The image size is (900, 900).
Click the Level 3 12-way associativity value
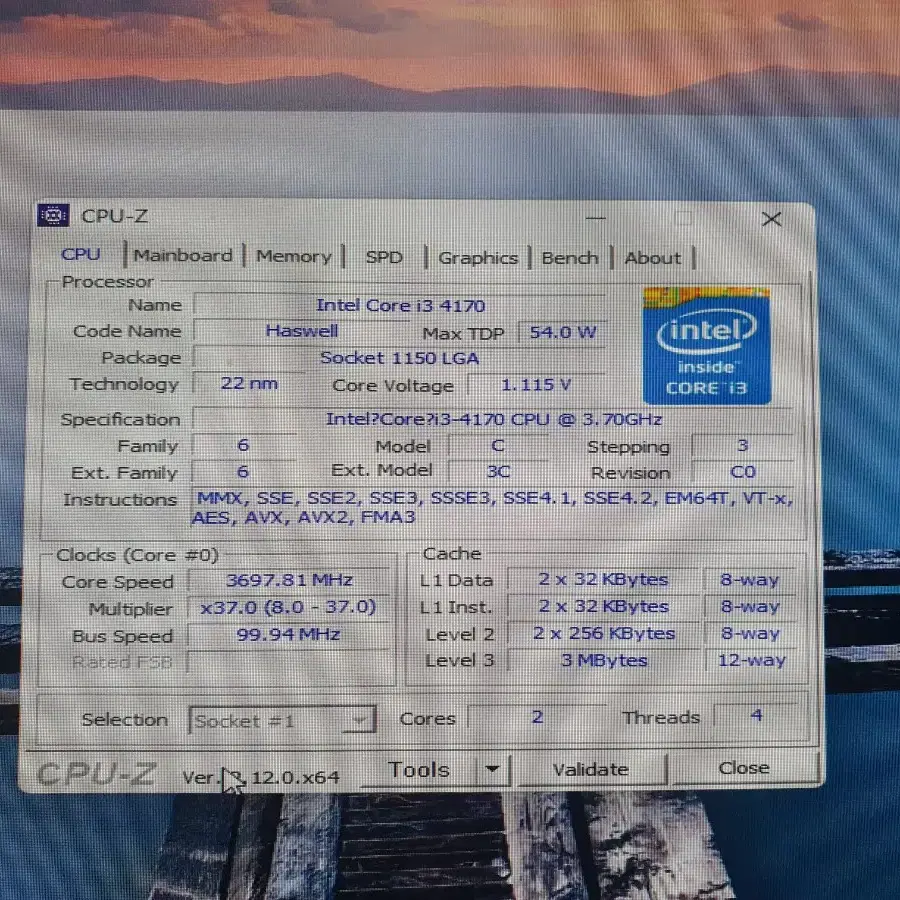(x=751, y=660)
